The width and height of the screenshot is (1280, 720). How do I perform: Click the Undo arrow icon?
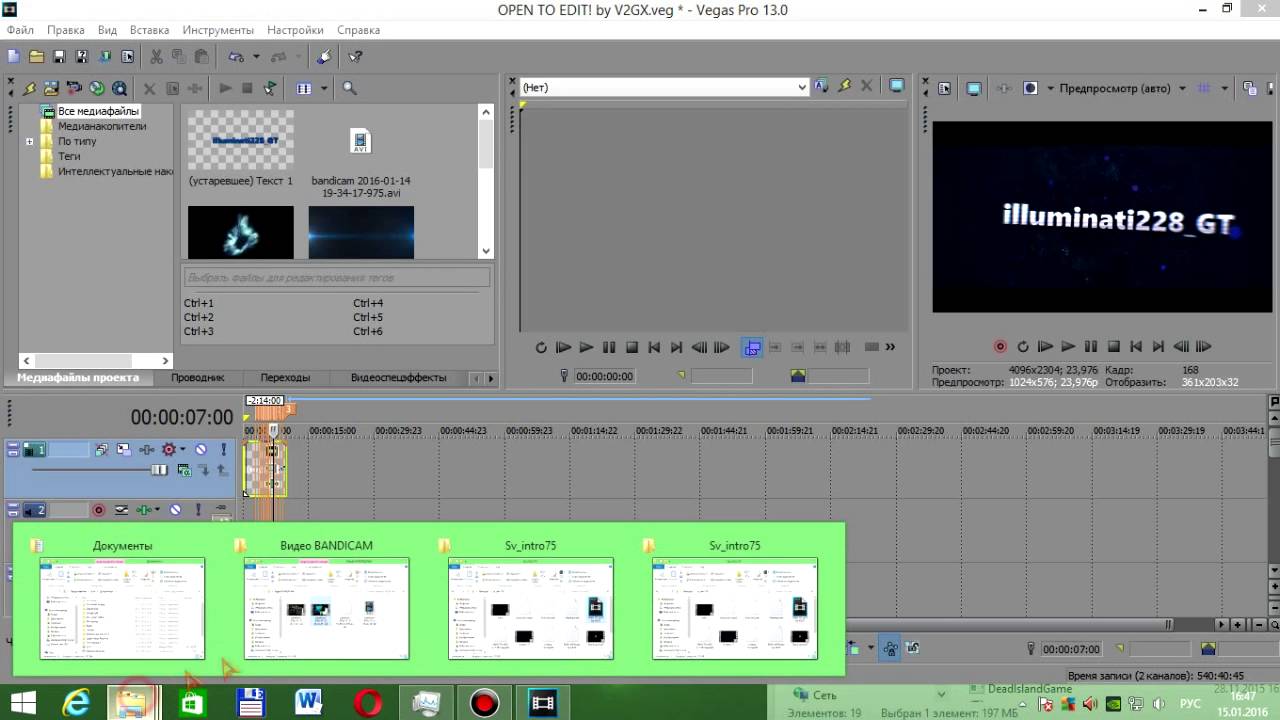236,57
